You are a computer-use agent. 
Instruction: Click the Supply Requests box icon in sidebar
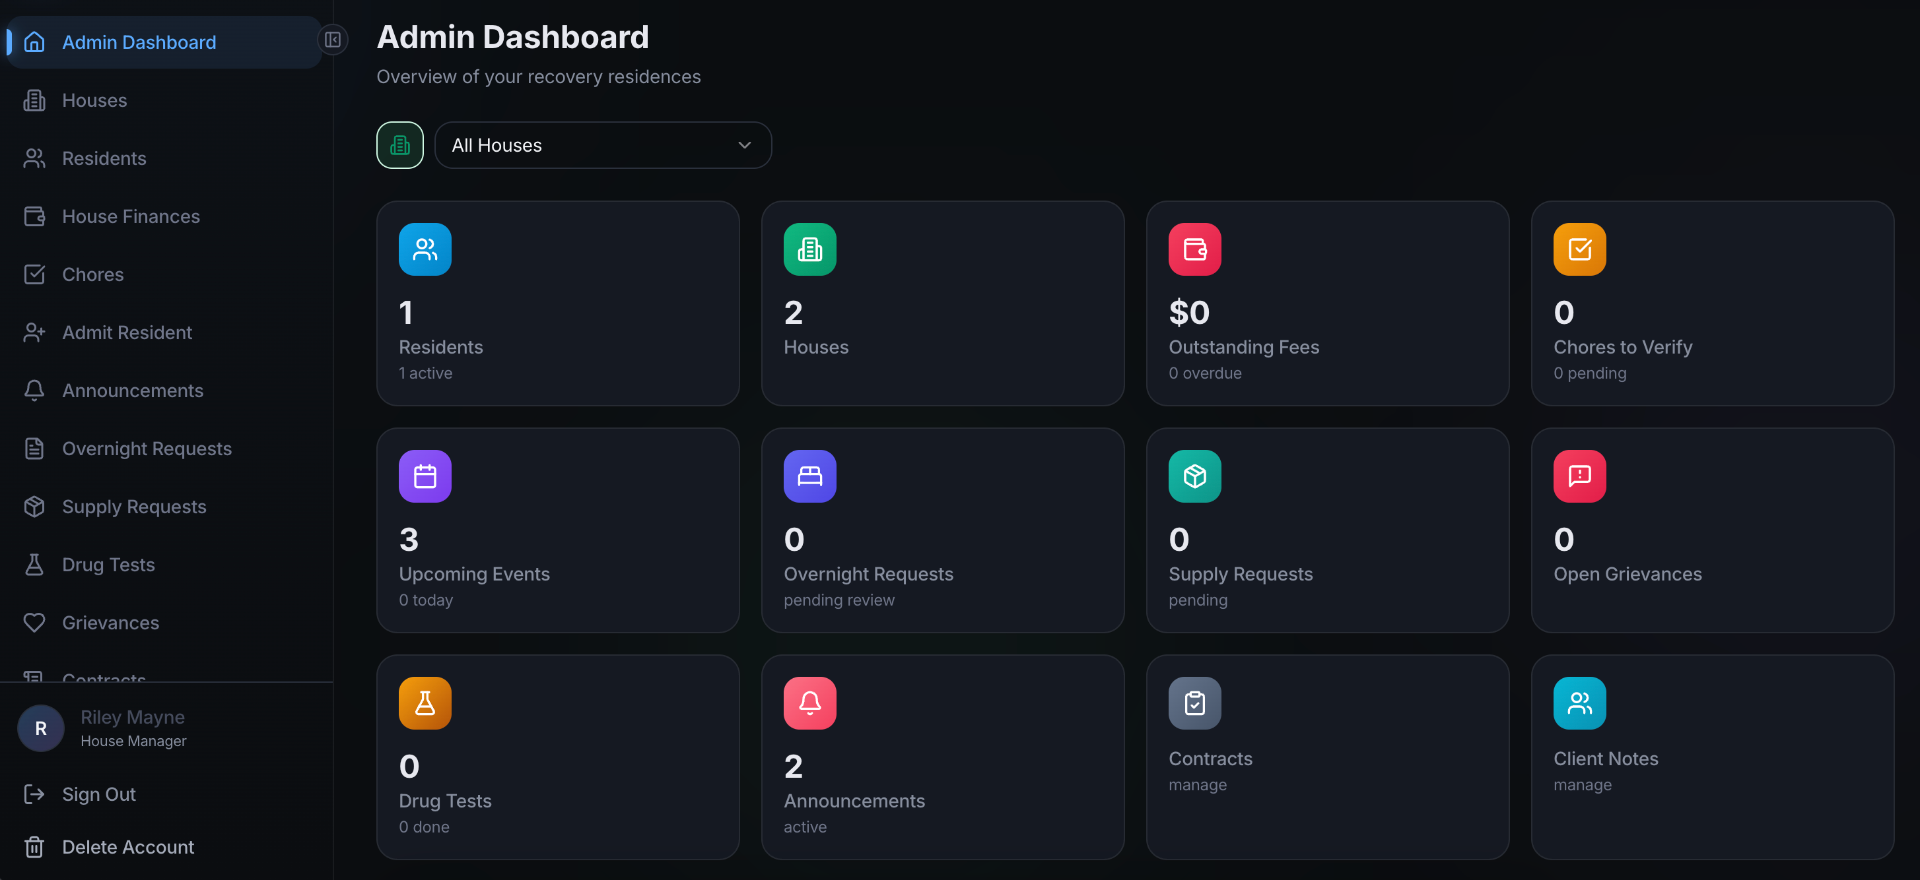click(x=34, y=506)
